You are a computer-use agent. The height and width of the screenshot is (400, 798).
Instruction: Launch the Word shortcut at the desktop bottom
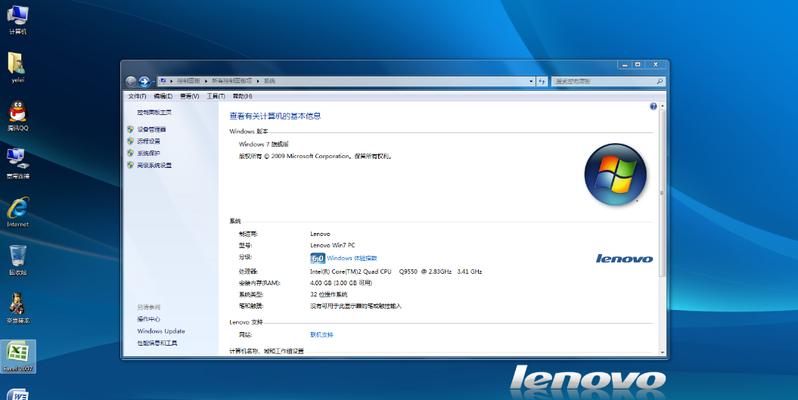(x=18, y=395)
